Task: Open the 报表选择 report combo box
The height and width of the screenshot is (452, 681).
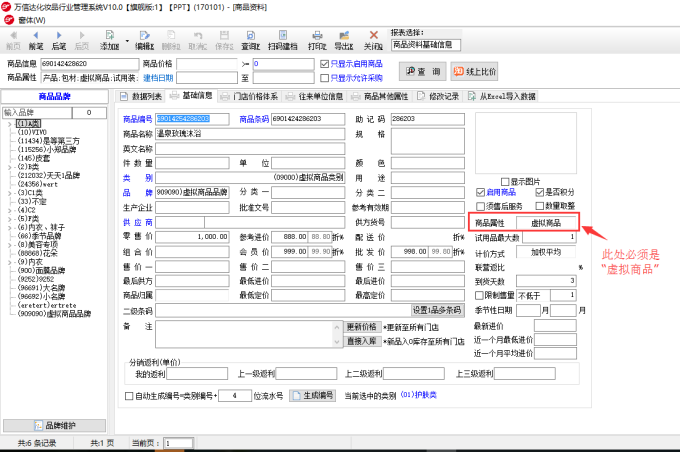Action: click(426, 45)
